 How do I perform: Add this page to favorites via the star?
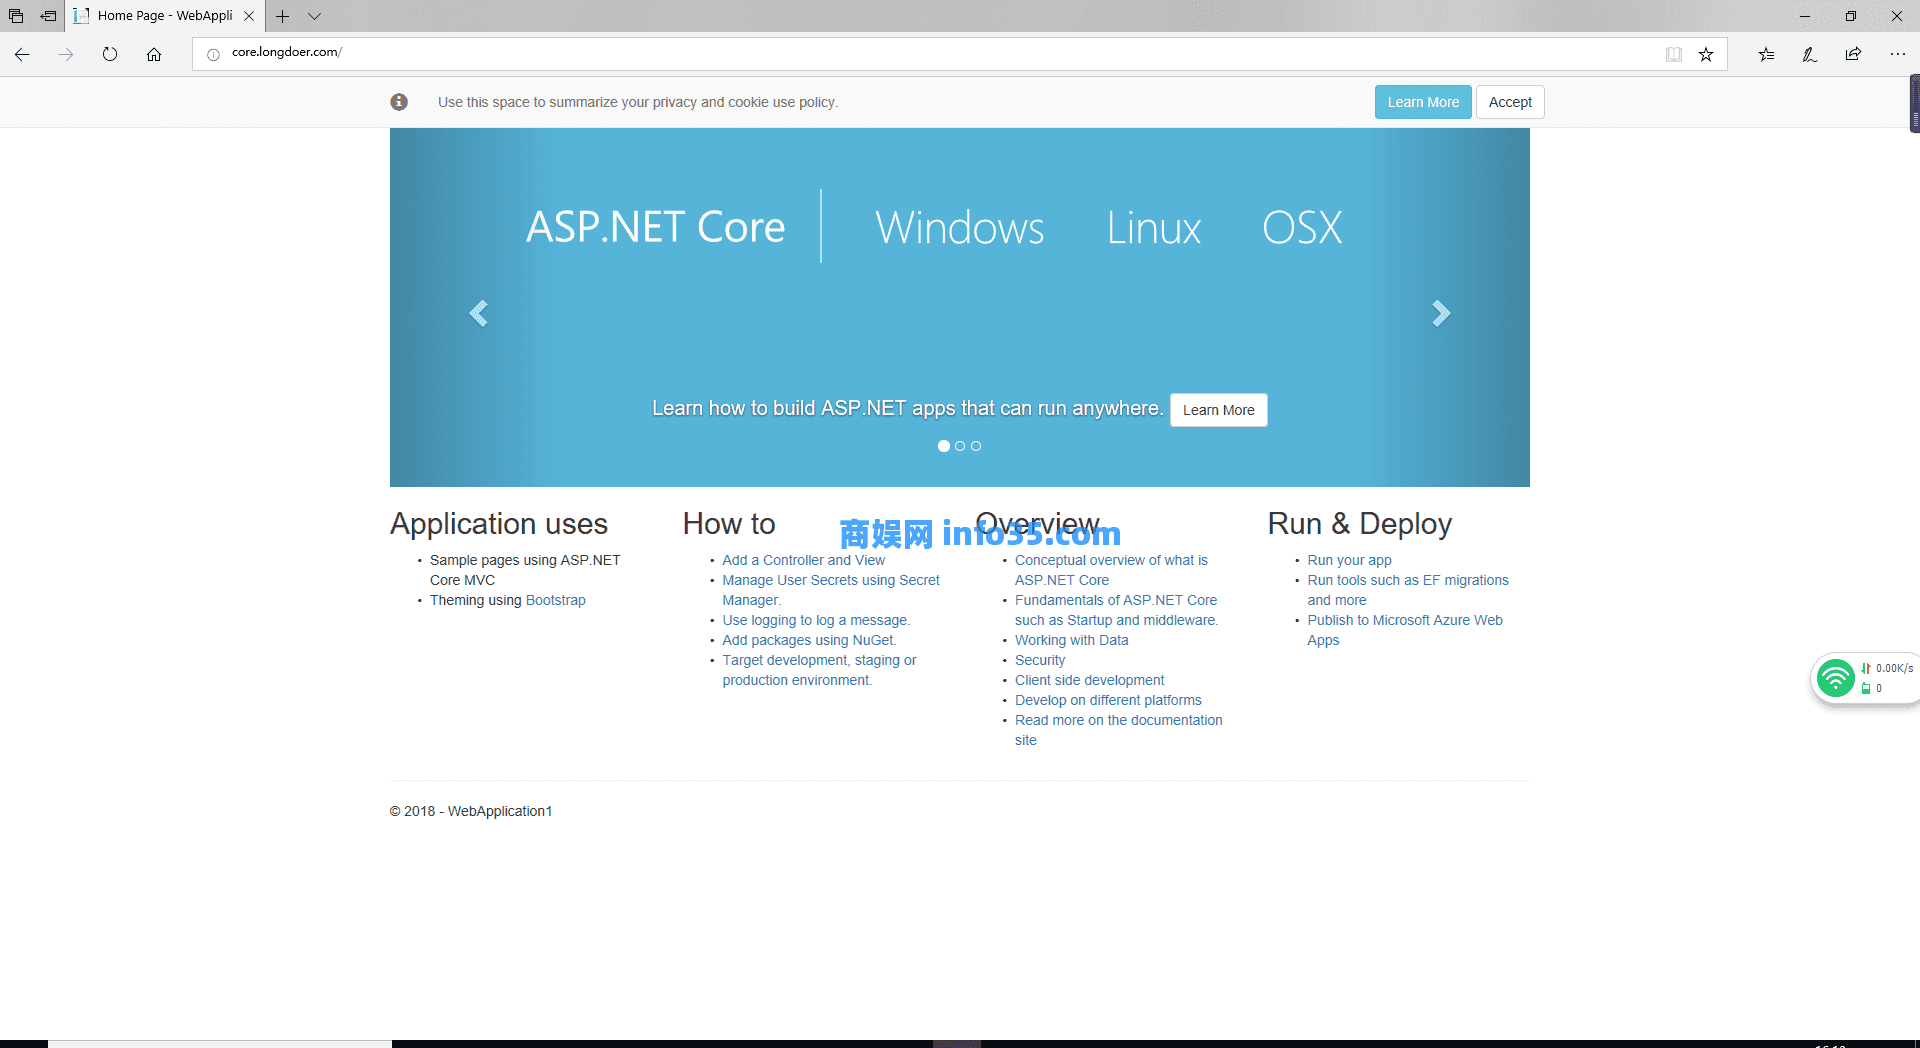pos(1706,54)
